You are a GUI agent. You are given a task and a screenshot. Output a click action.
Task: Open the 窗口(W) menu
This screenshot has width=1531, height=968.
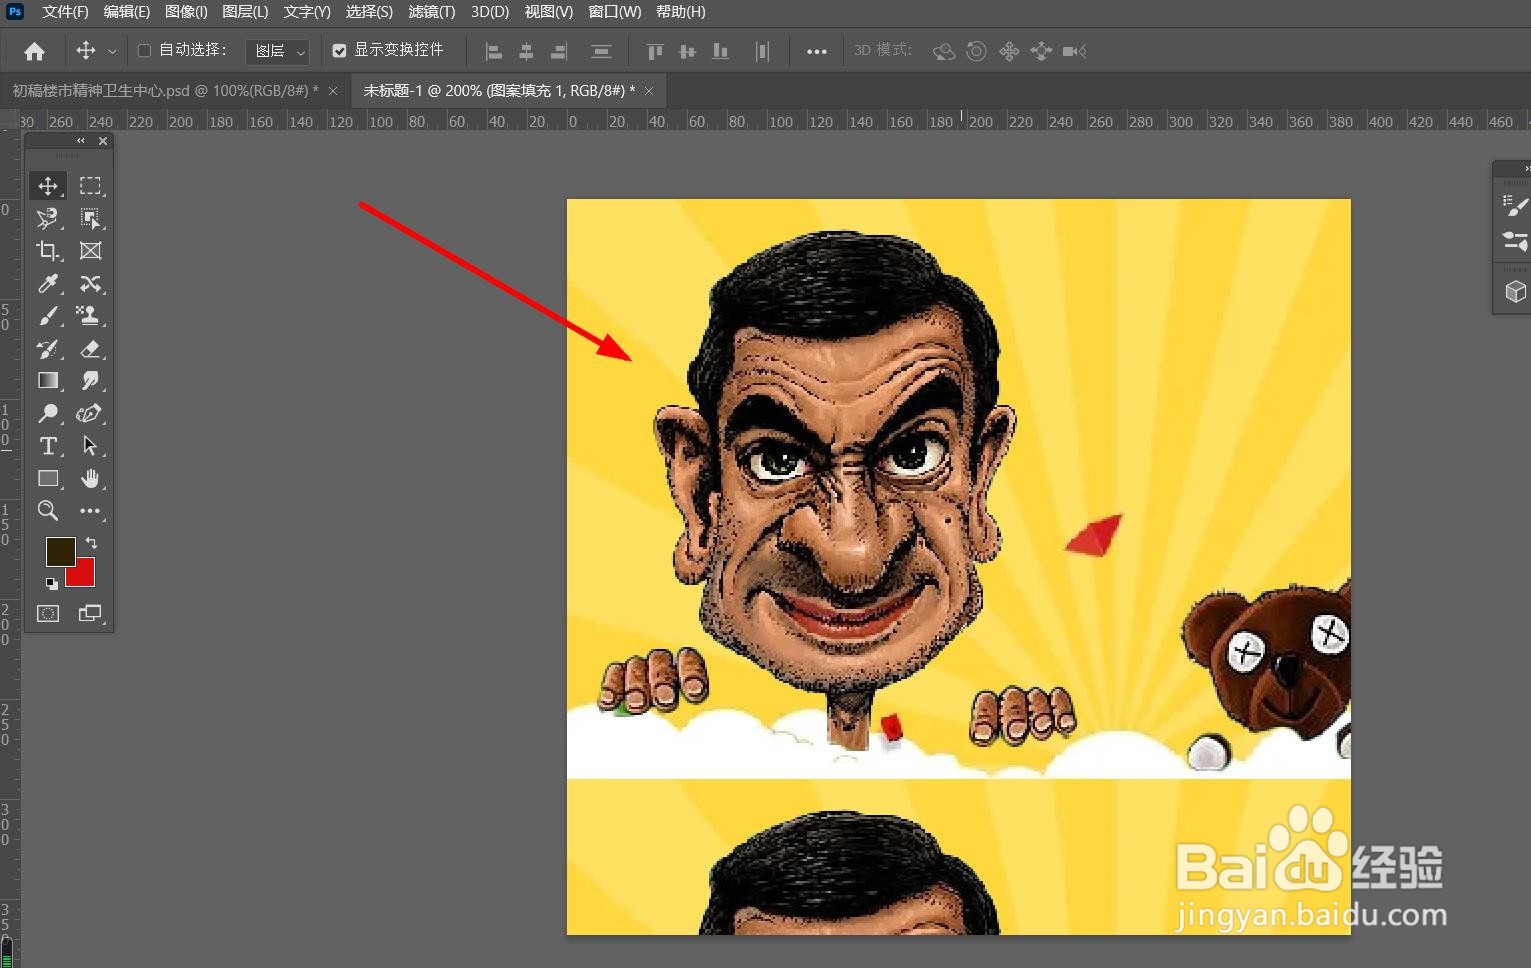pos(615,12)
